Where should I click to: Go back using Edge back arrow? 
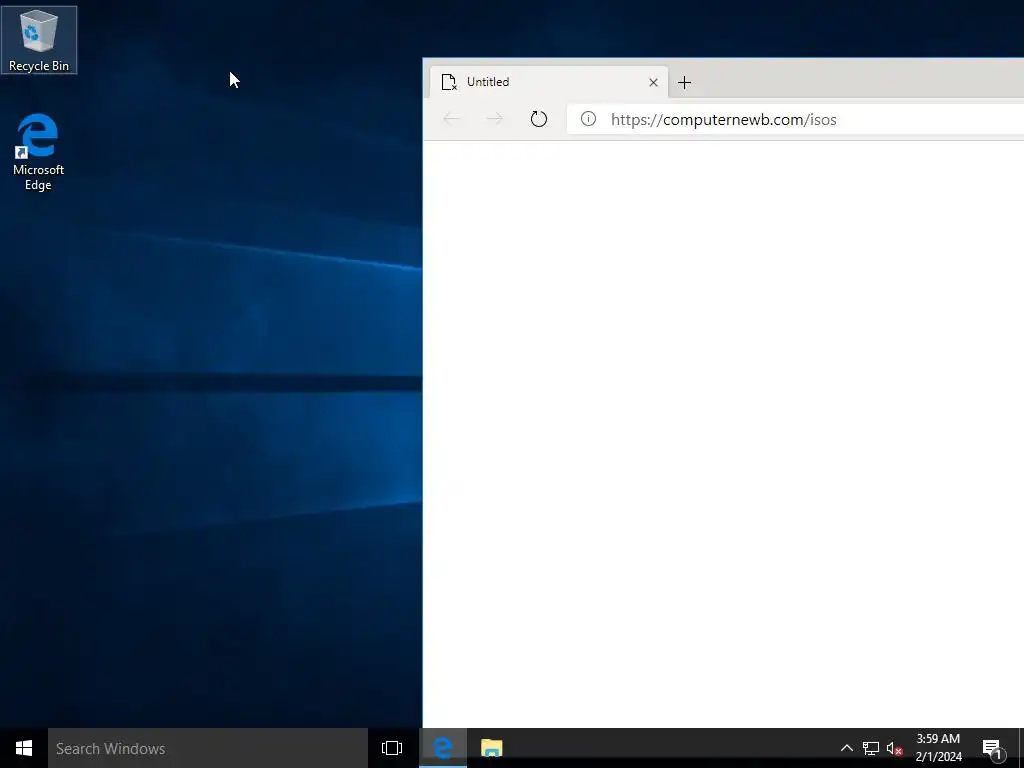(451, 119)
